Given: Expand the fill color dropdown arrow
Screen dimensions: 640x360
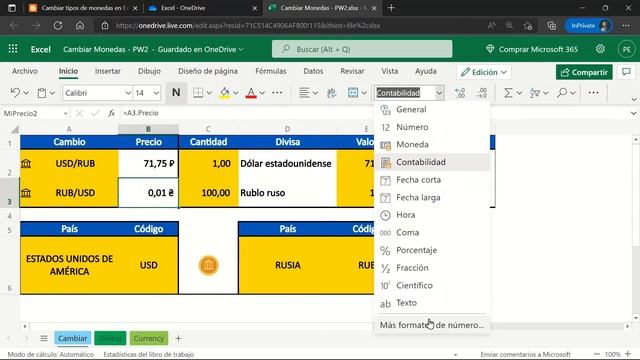Looking at the screenshot, I should coord(236,93).
